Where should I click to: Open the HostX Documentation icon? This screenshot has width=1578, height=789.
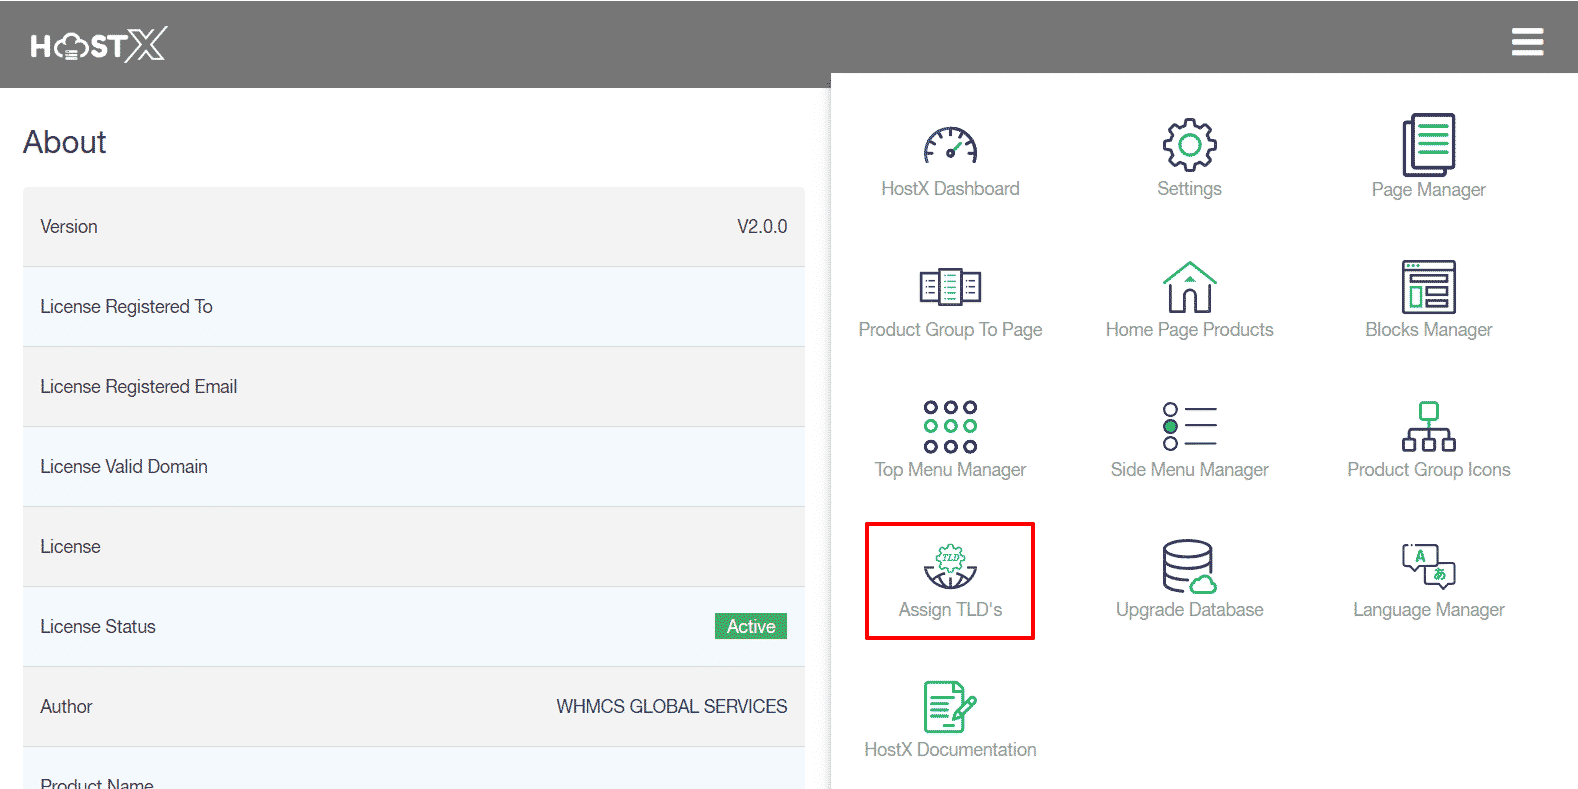click(950, 707)
